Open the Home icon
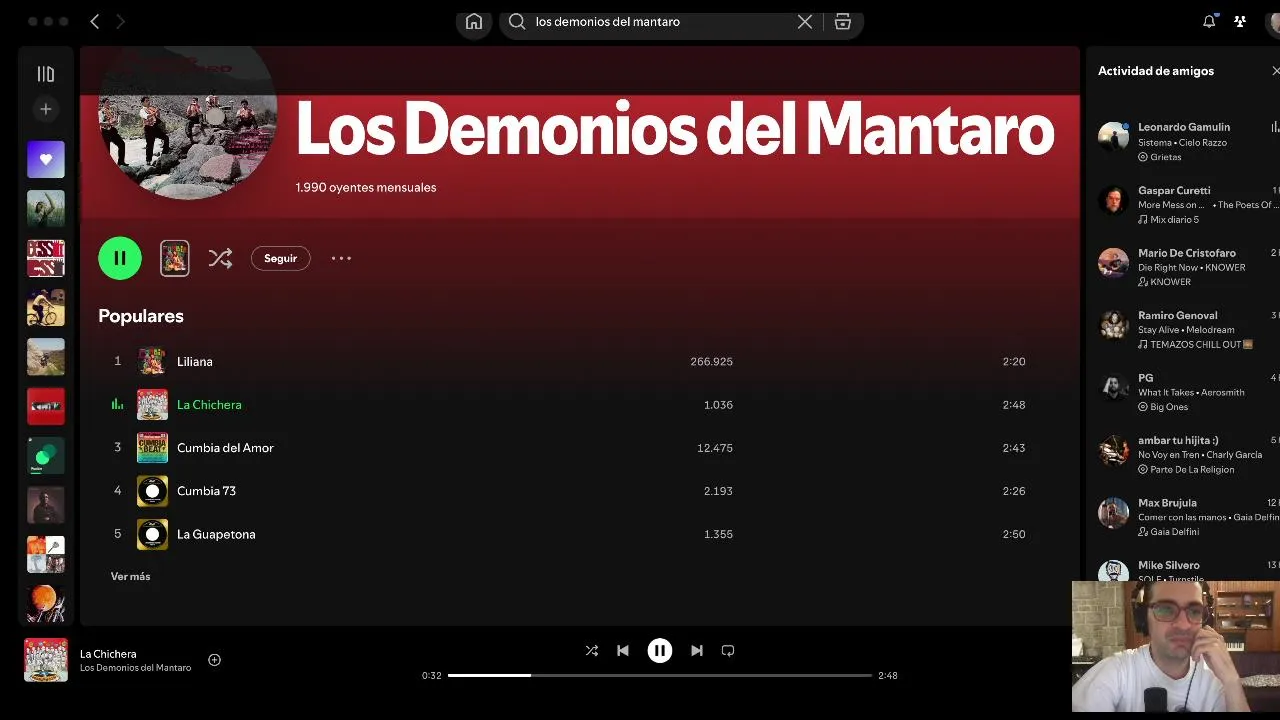The image size is (1280, 720). pos(474,21)
